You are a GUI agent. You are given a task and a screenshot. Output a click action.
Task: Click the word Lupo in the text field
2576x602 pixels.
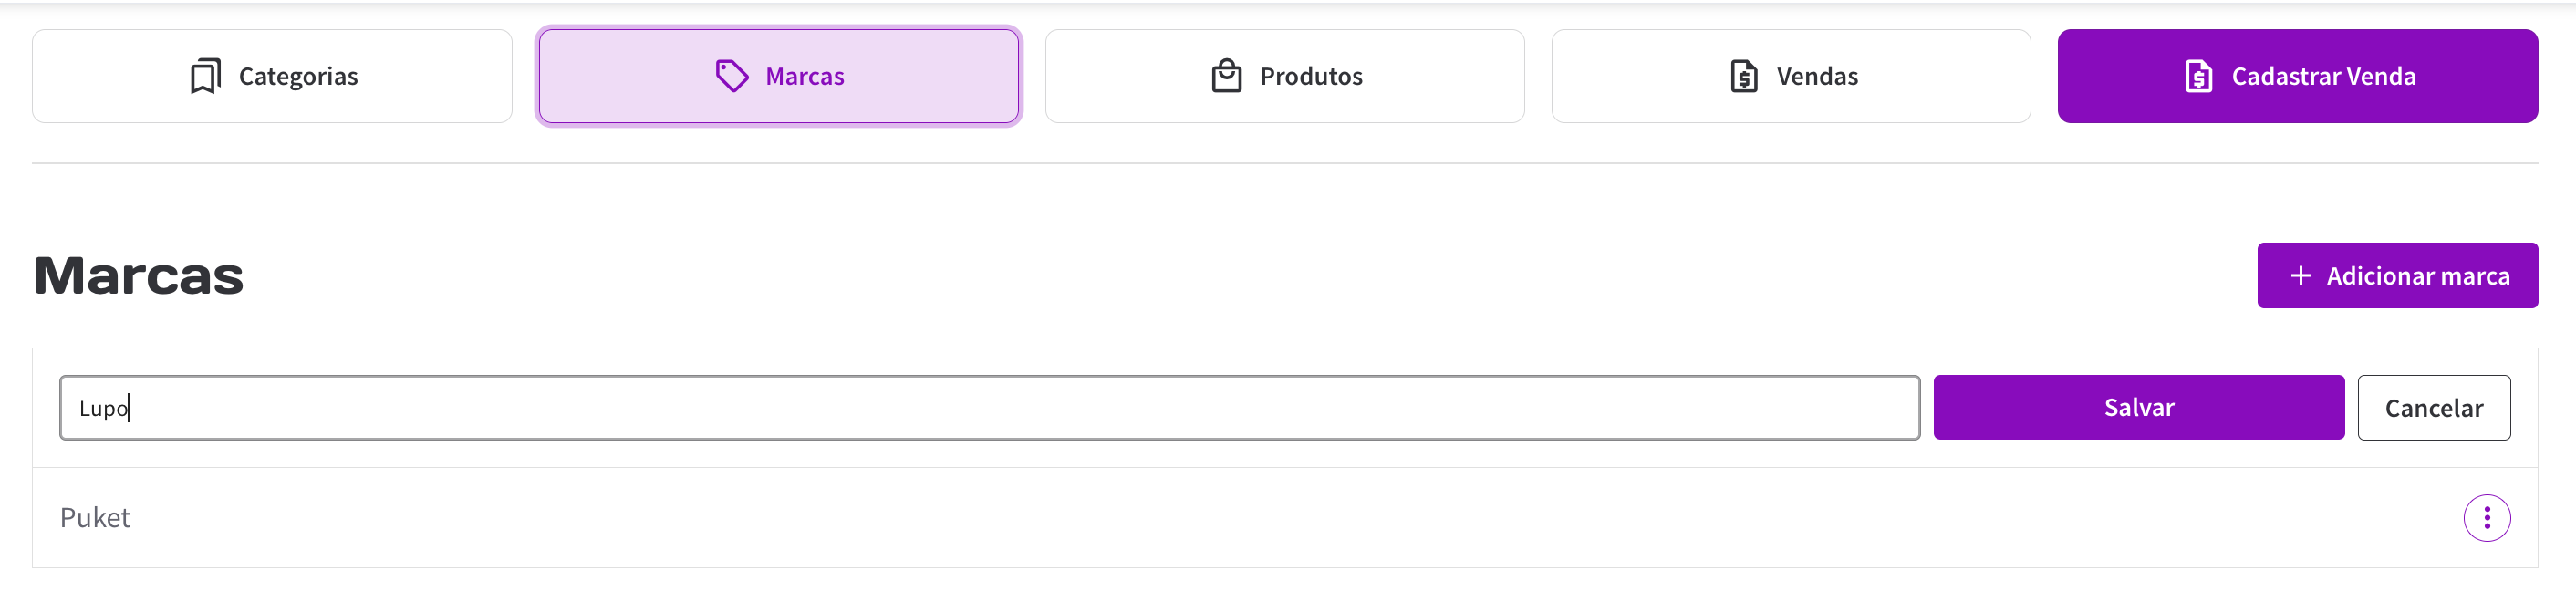(x=103, y=408)
